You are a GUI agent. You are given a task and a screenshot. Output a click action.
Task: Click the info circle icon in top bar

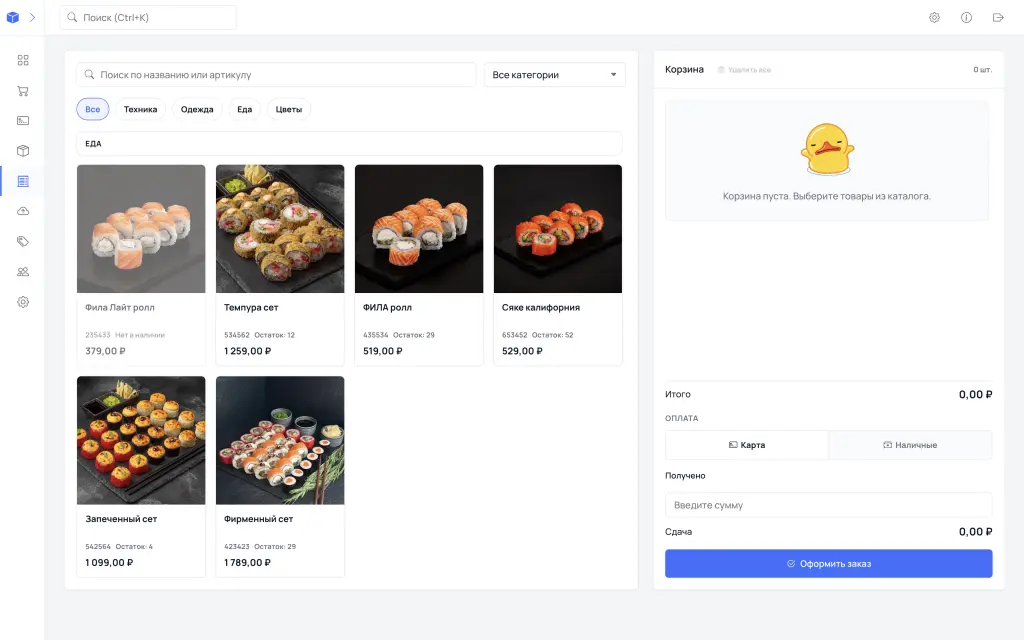(967, 18)
